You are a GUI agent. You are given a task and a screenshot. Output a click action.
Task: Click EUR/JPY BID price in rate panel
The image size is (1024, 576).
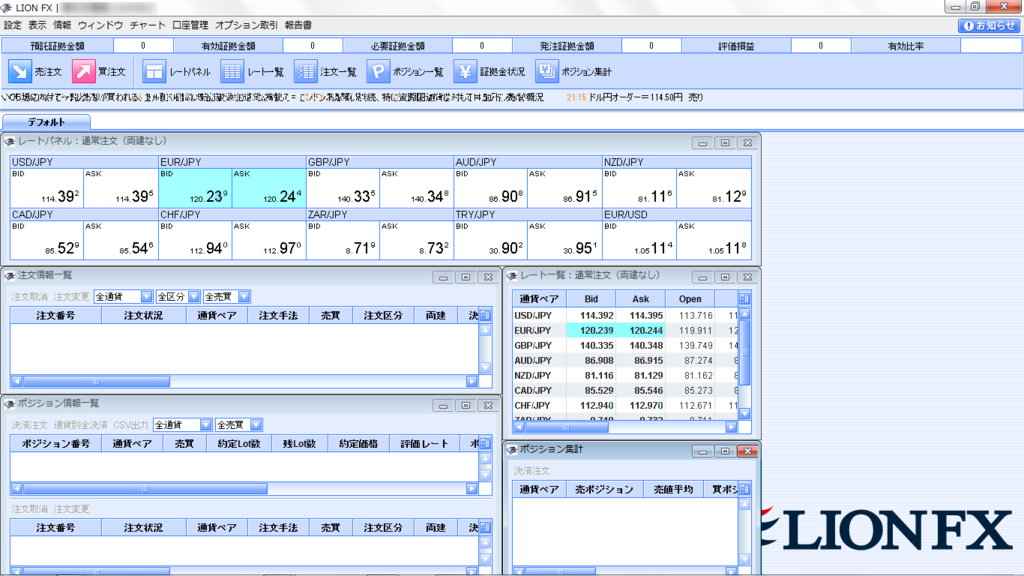195,187
